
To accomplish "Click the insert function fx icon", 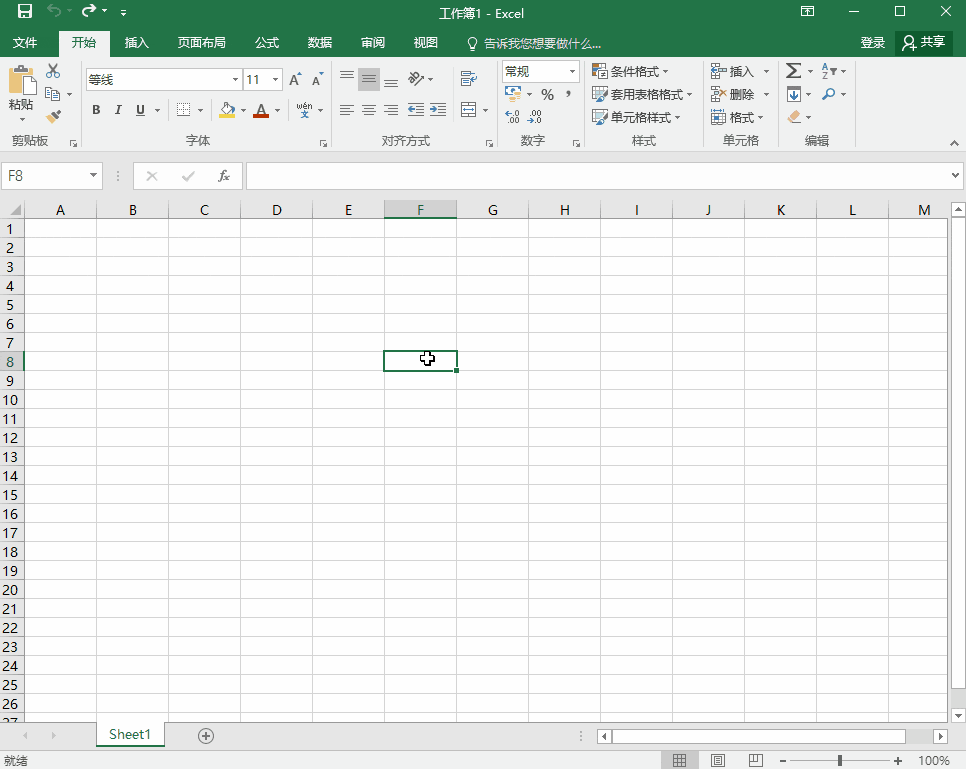I will coord(224,176).
